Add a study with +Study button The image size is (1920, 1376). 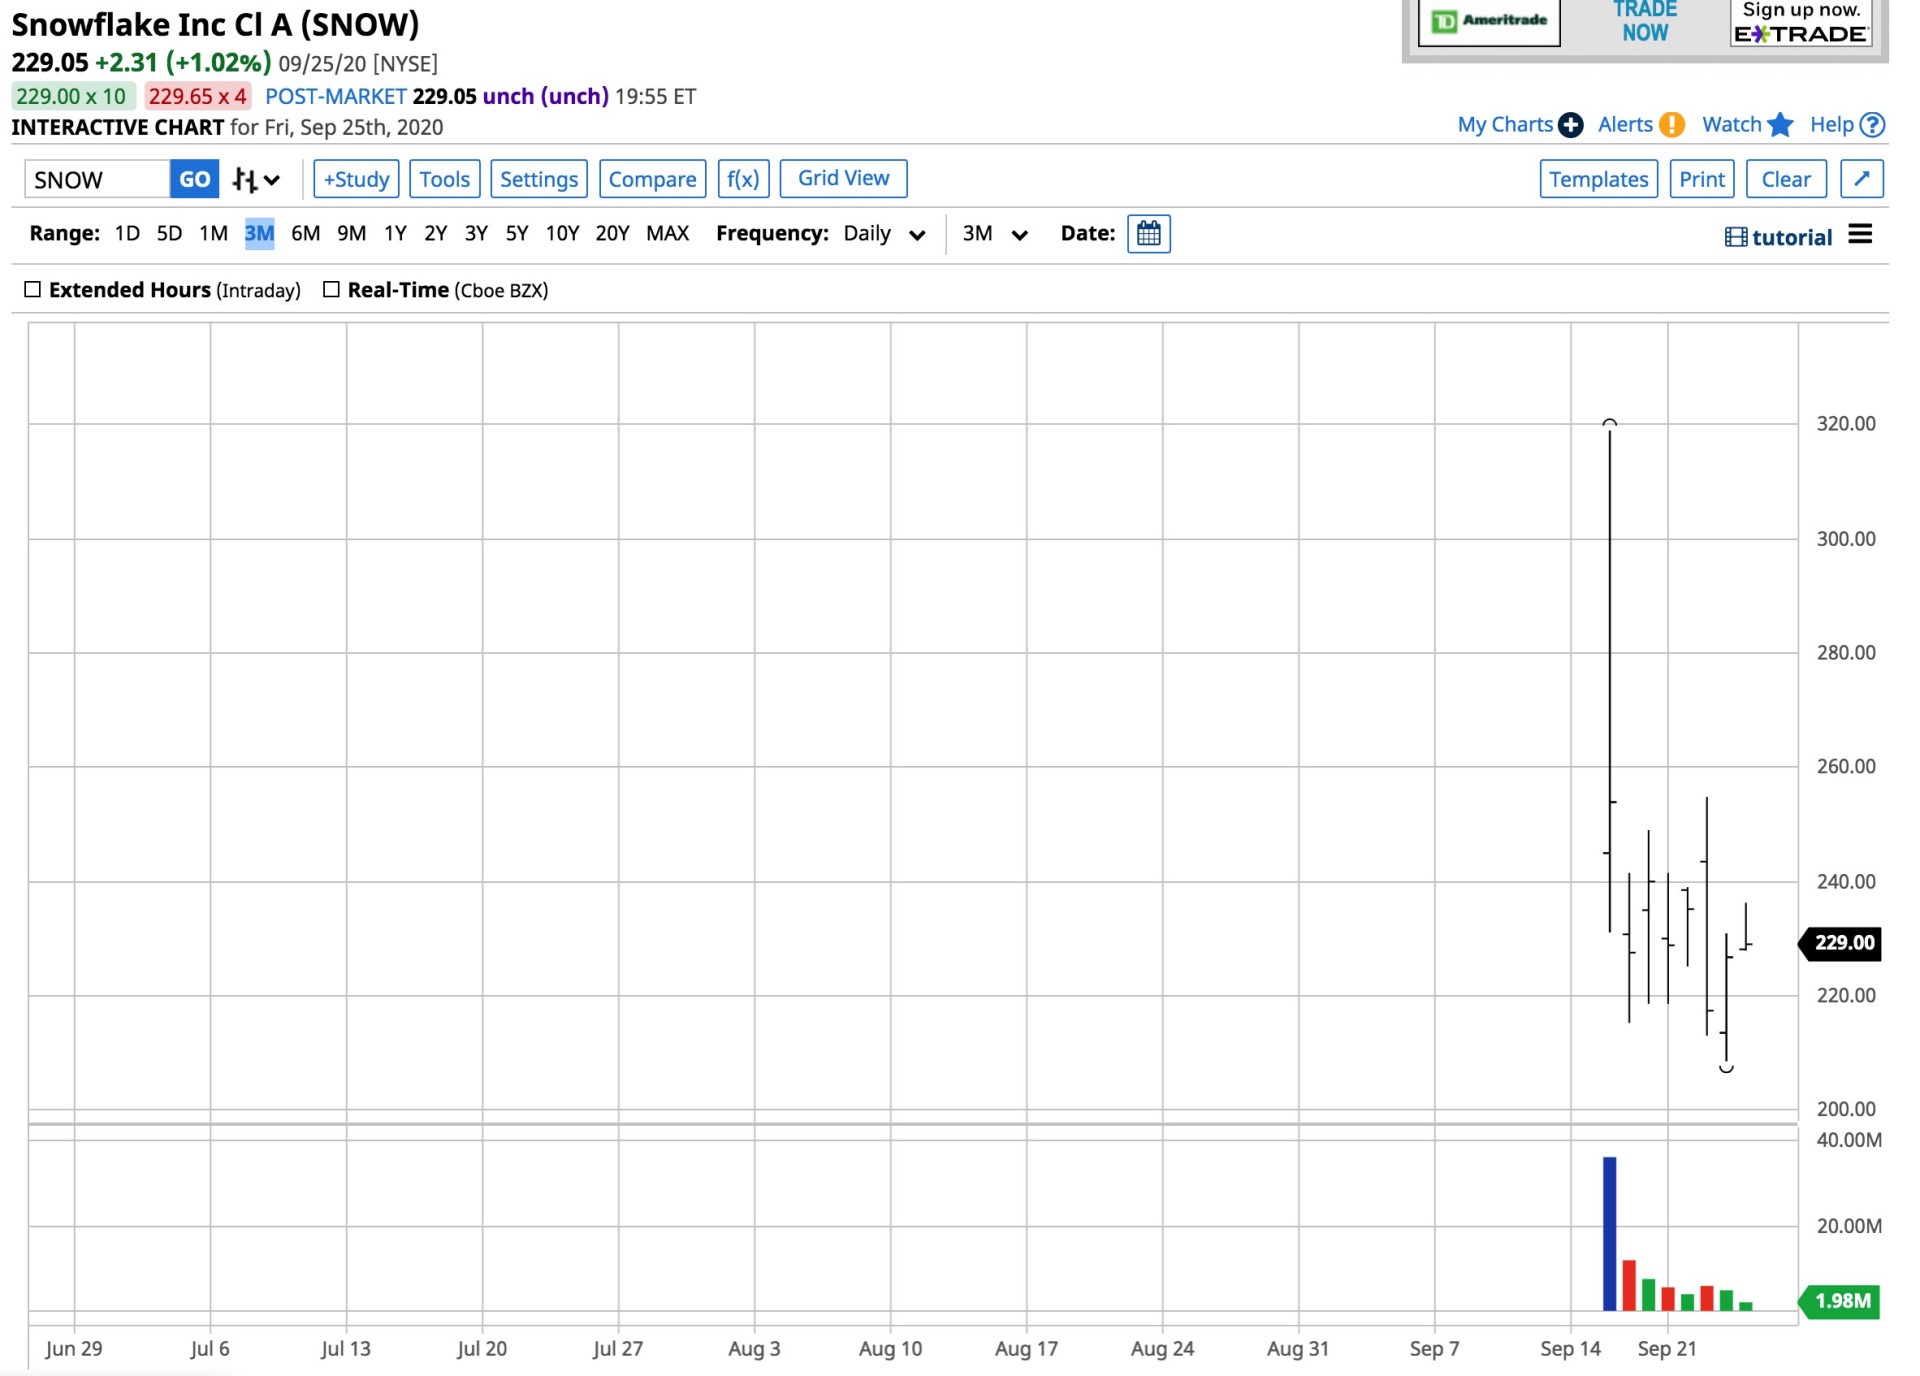356,179
